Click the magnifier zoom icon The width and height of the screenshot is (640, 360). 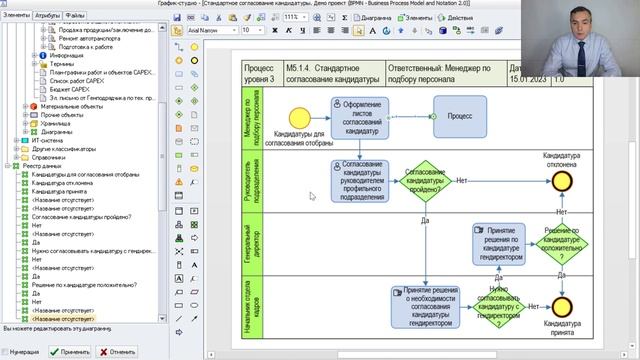point(317,18)
